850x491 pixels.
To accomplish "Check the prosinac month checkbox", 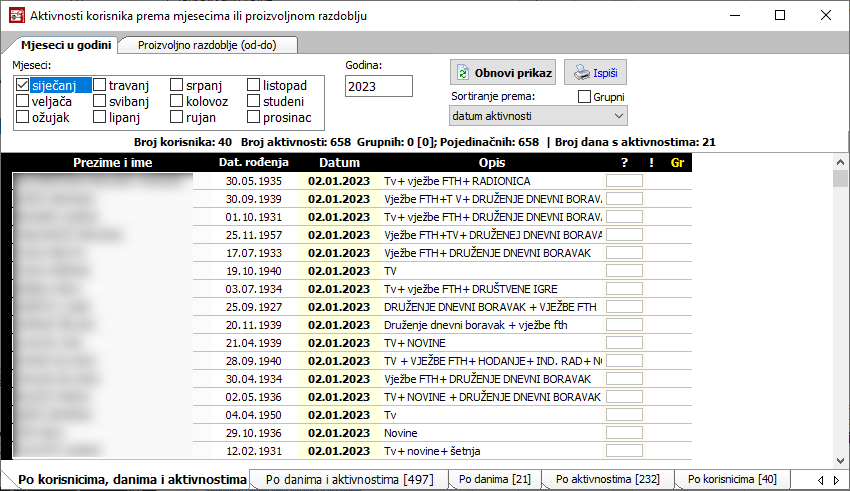I will (254, 118).
